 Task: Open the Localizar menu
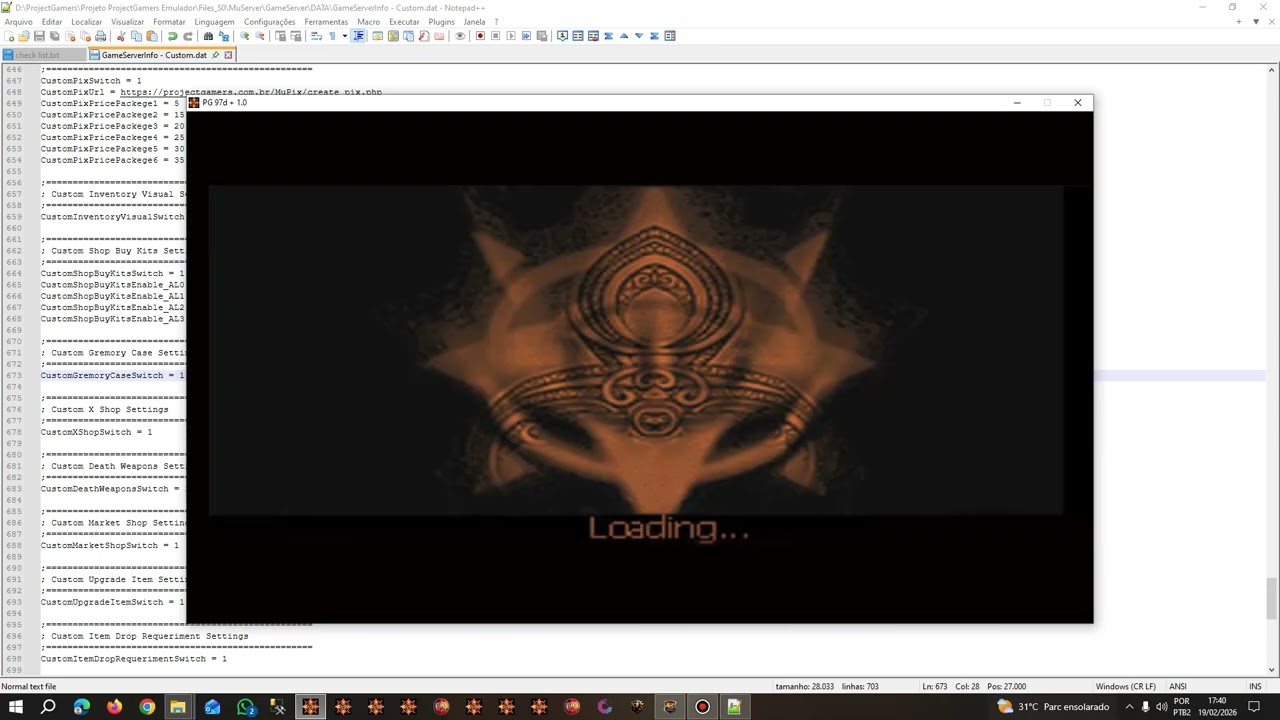coord(86,21)
